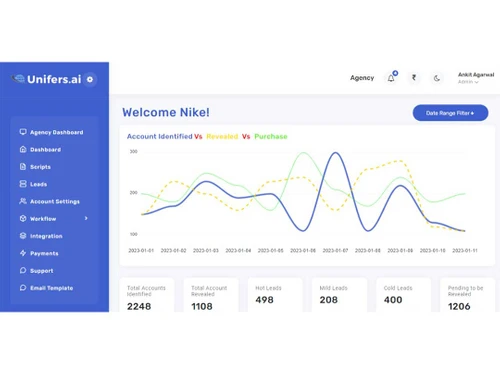Click the Unifers.ai logo icon
This screenshot has width=500, height=375.
point(18,79)
